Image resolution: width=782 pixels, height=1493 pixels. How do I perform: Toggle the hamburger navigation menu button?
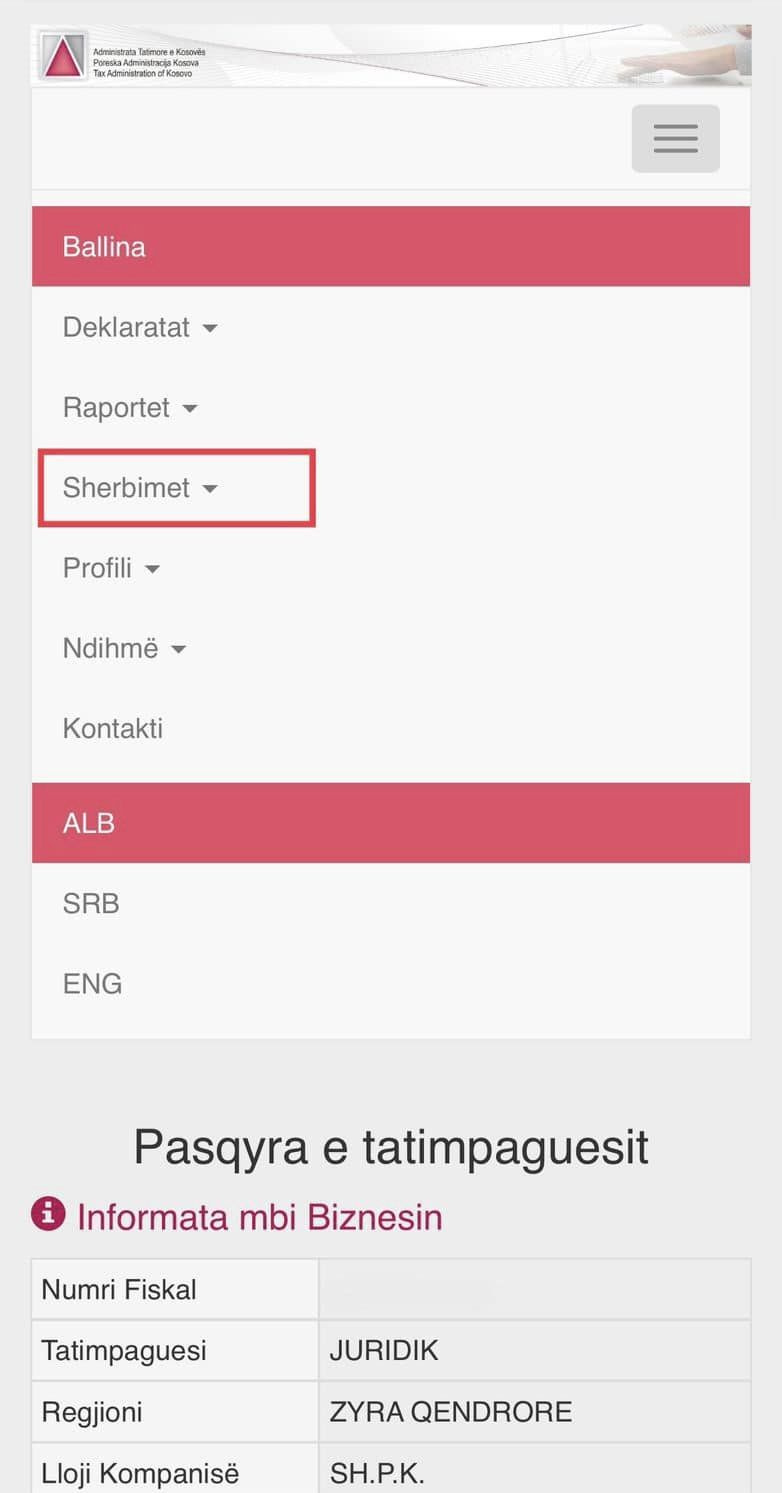(675, 138)
